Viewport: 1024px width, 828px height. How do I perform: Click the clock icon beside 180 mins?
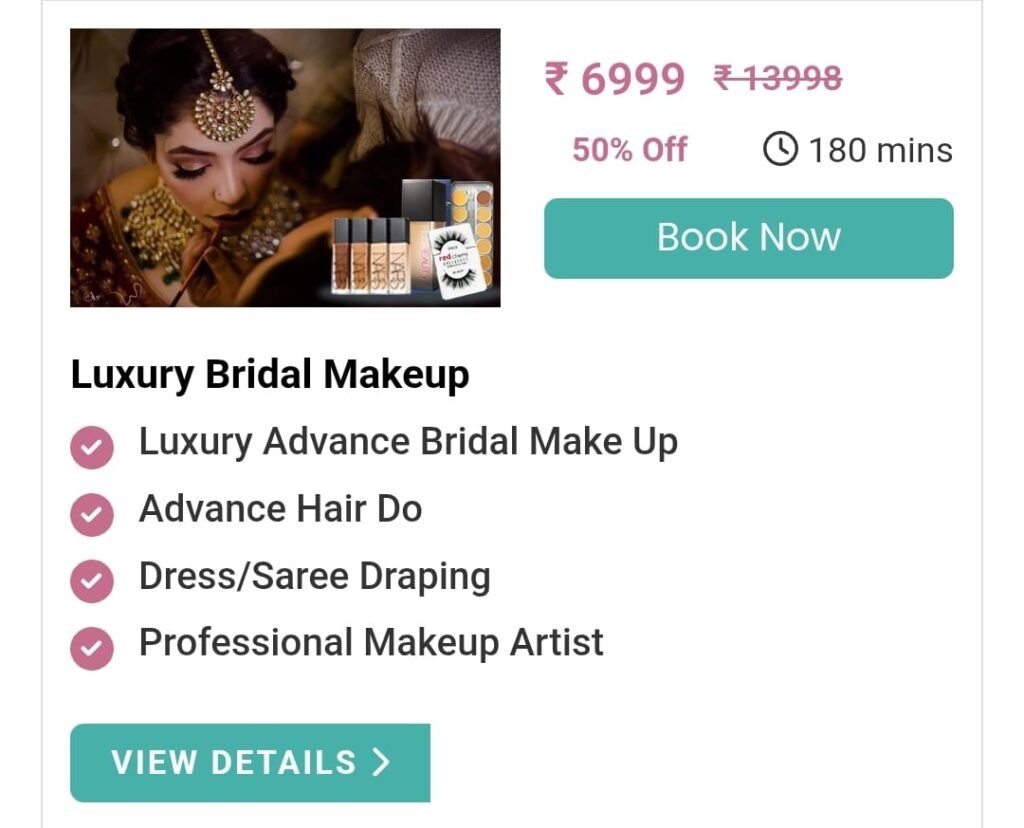coord(780,149)
